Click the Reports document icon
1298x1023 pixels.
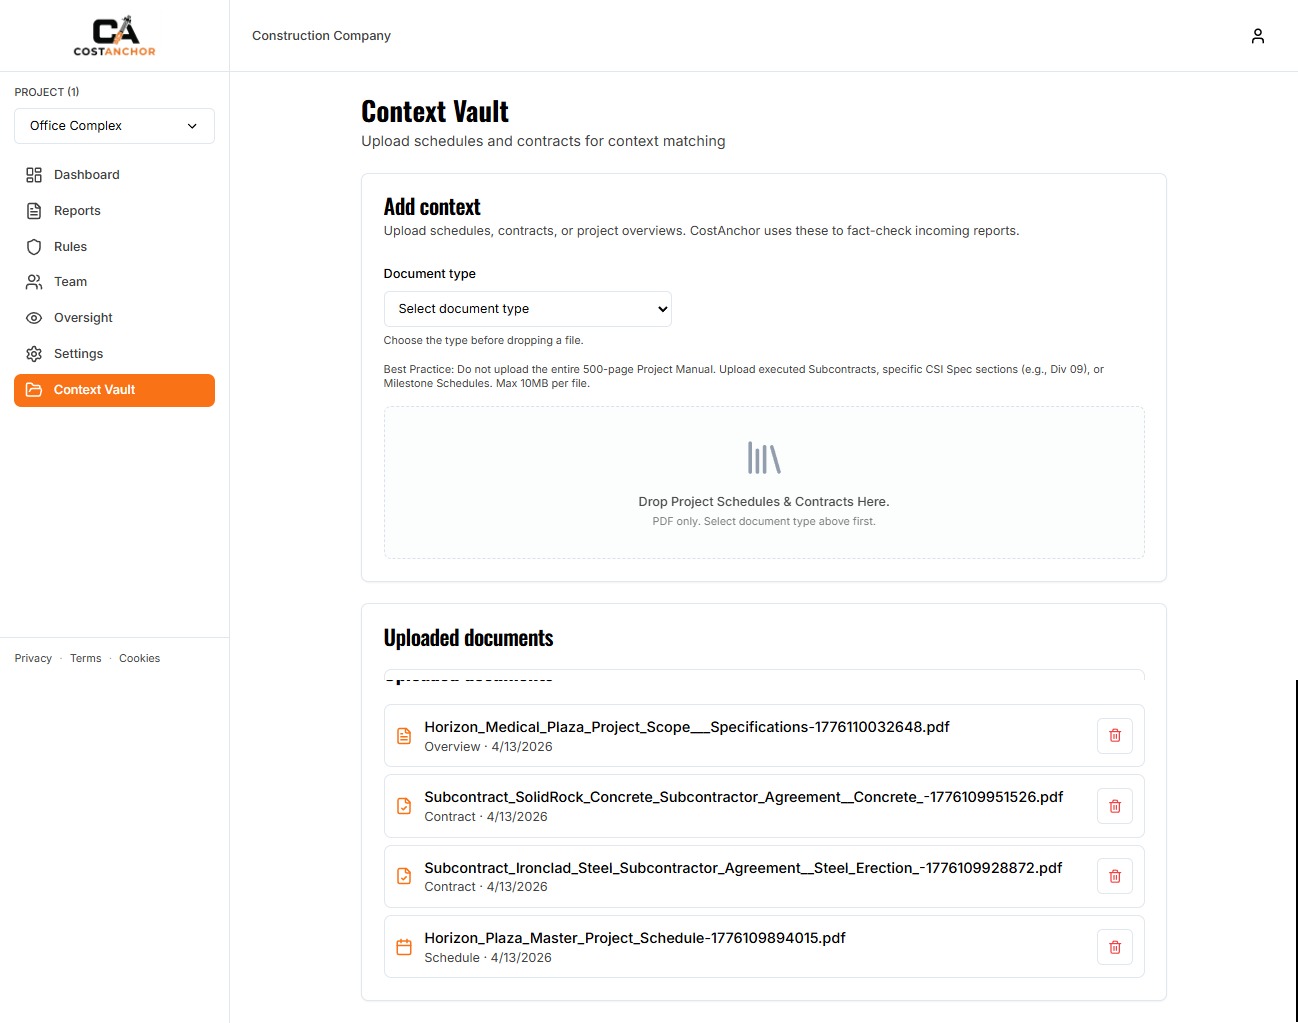(x=34, y=211)
